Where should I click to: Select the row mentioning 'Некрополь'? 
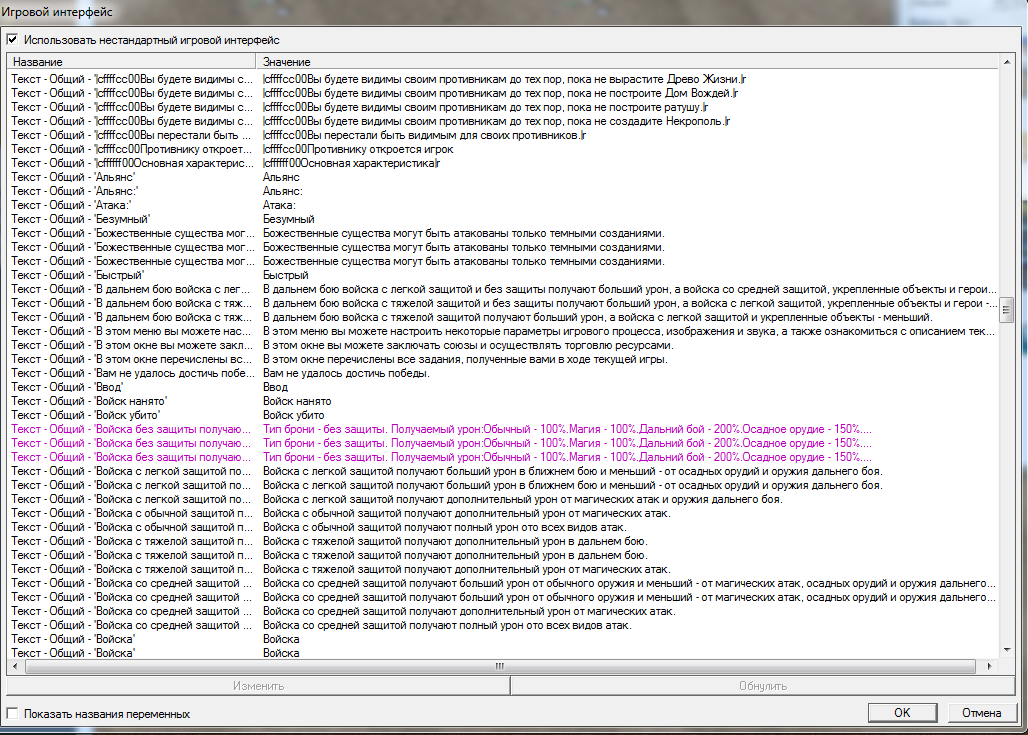pyautogui.click(x=503, y=121)
